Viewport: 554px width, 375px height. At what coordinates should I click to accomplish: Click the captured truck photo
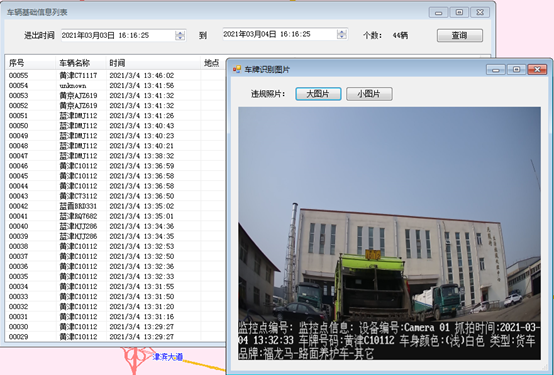click(x=389, y=233)
